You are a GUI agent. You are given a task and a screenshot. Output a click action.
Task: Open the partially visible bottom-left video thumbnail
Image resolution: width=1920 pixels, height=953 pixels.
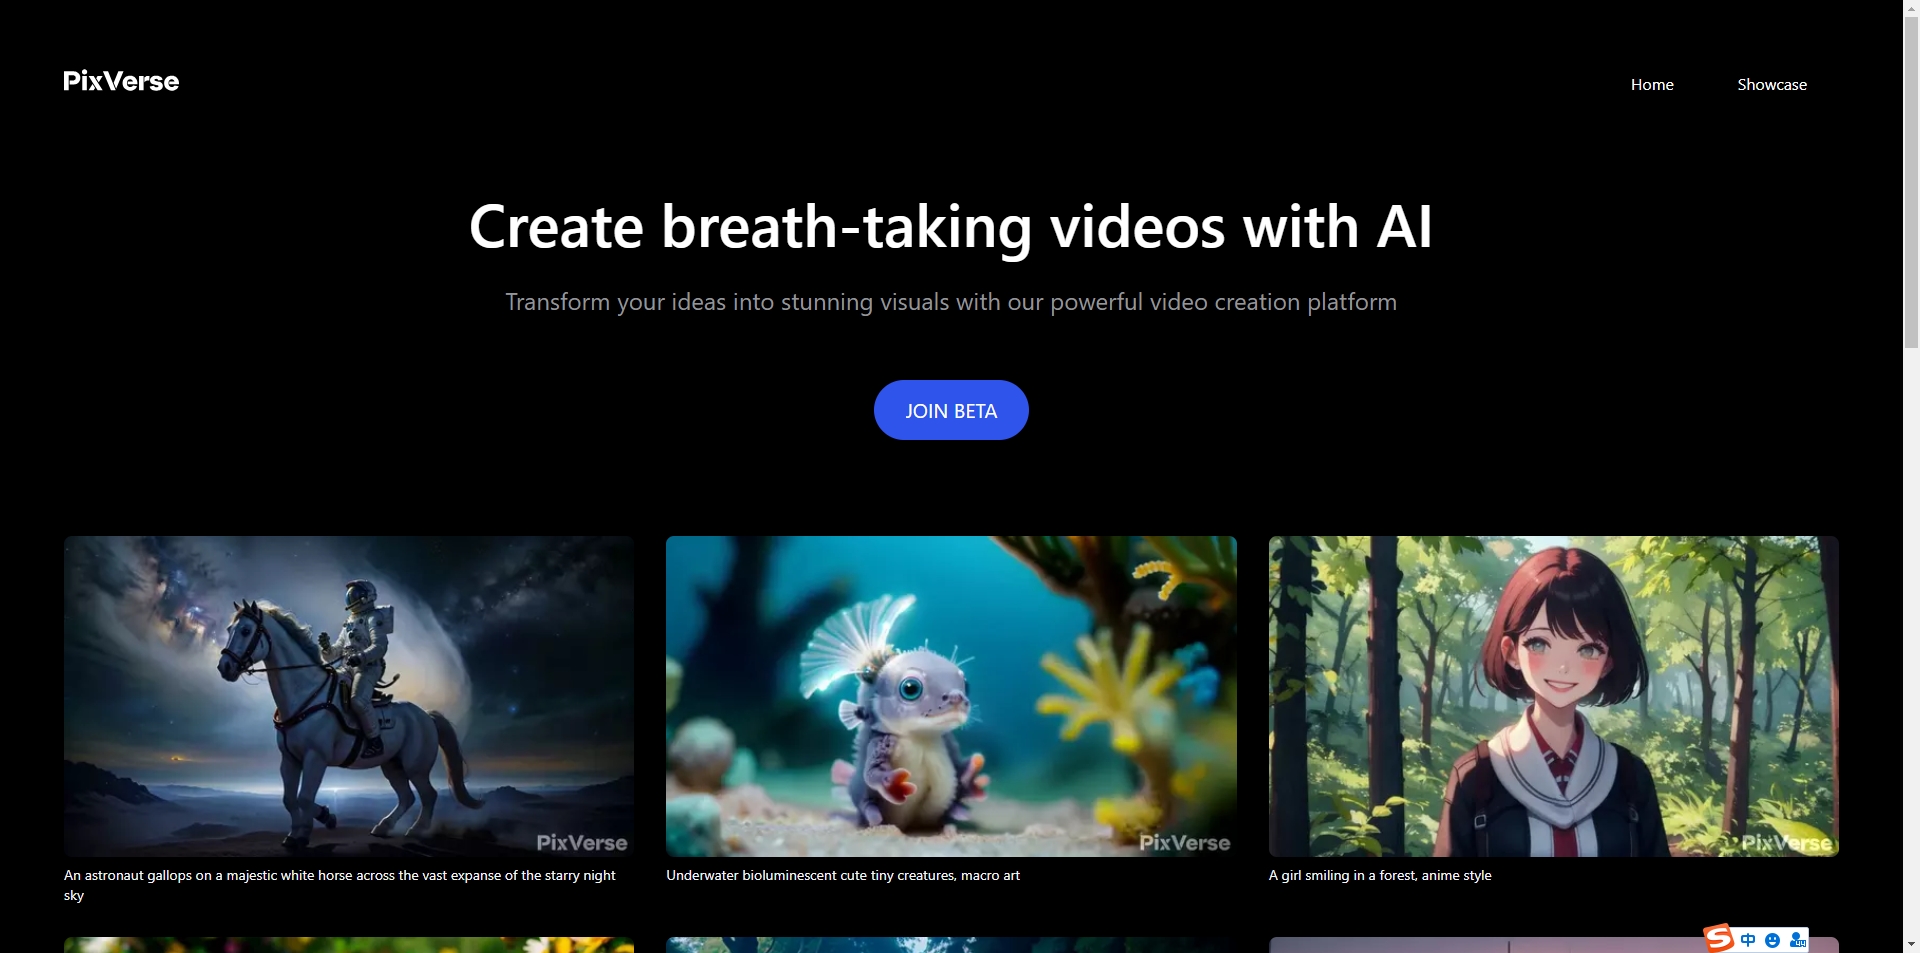(x=348, y=945)
